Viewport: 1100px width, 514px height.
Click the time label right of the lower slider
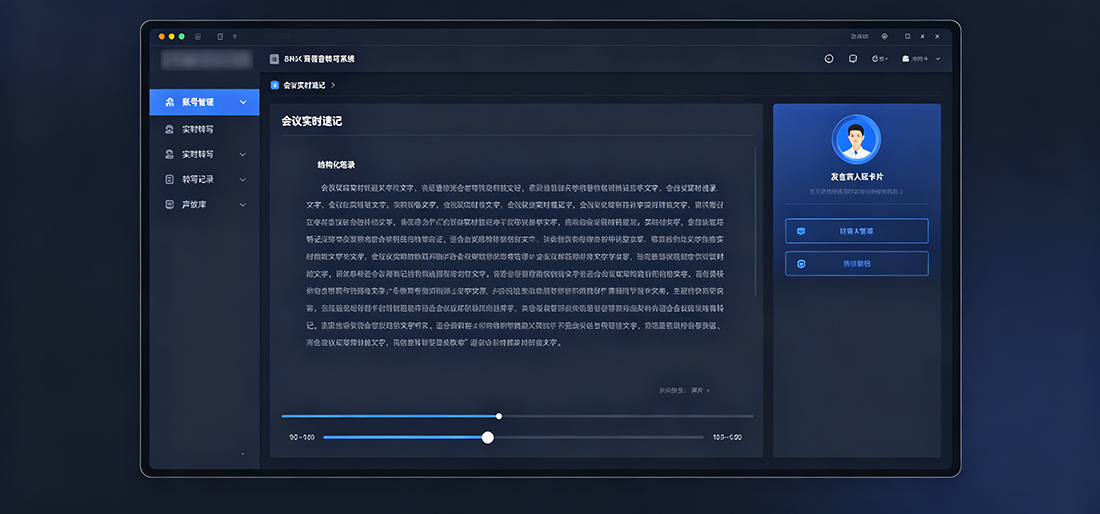click(727, 438)
